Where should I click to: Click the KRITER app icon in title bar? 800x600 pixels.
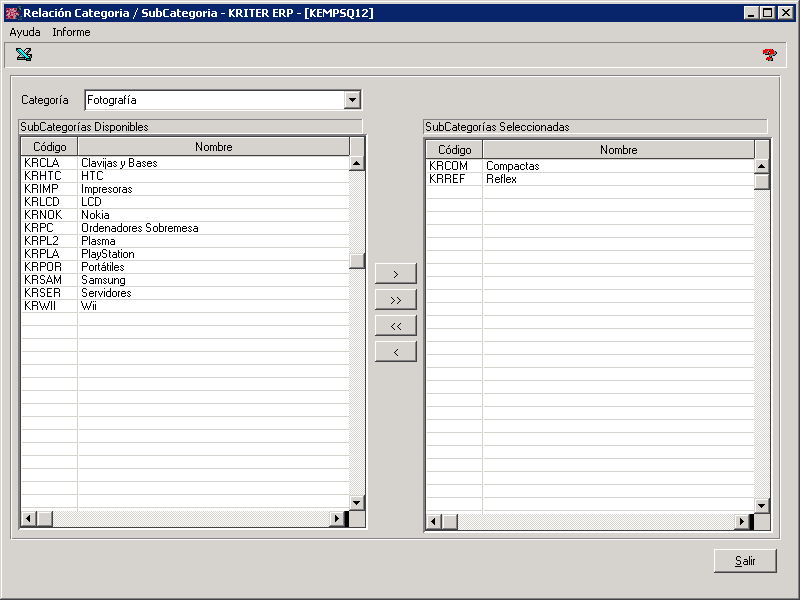click(13, 13)
